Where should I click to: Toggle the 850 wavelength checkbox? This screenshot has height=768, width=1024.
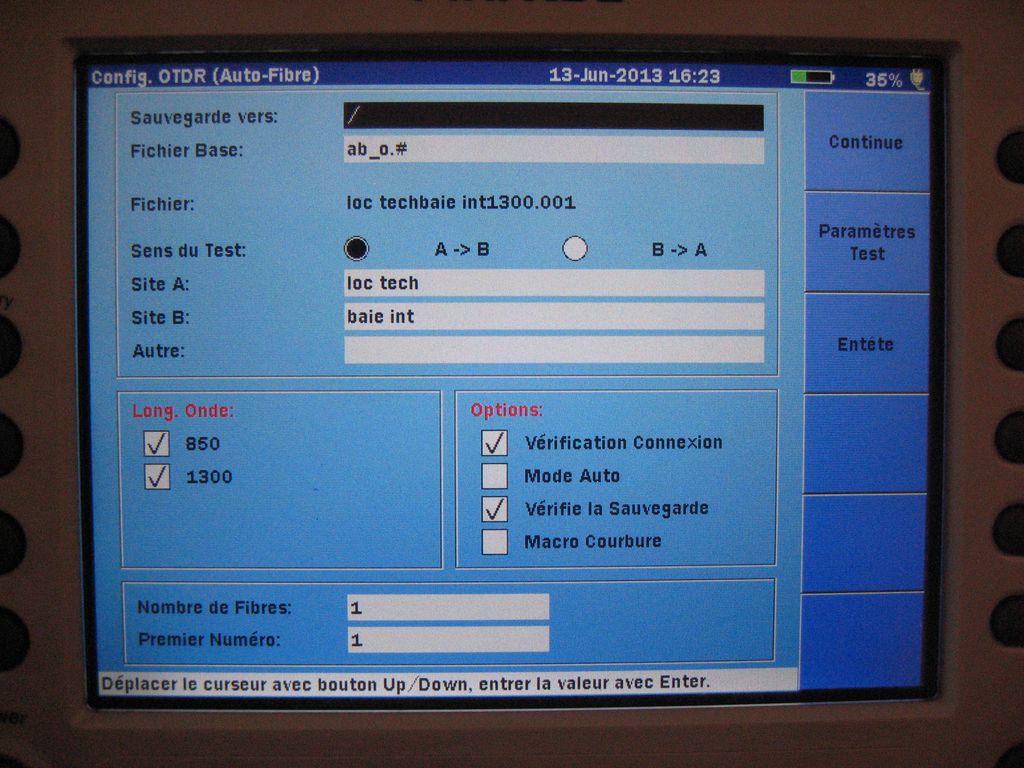coord(157,443)
